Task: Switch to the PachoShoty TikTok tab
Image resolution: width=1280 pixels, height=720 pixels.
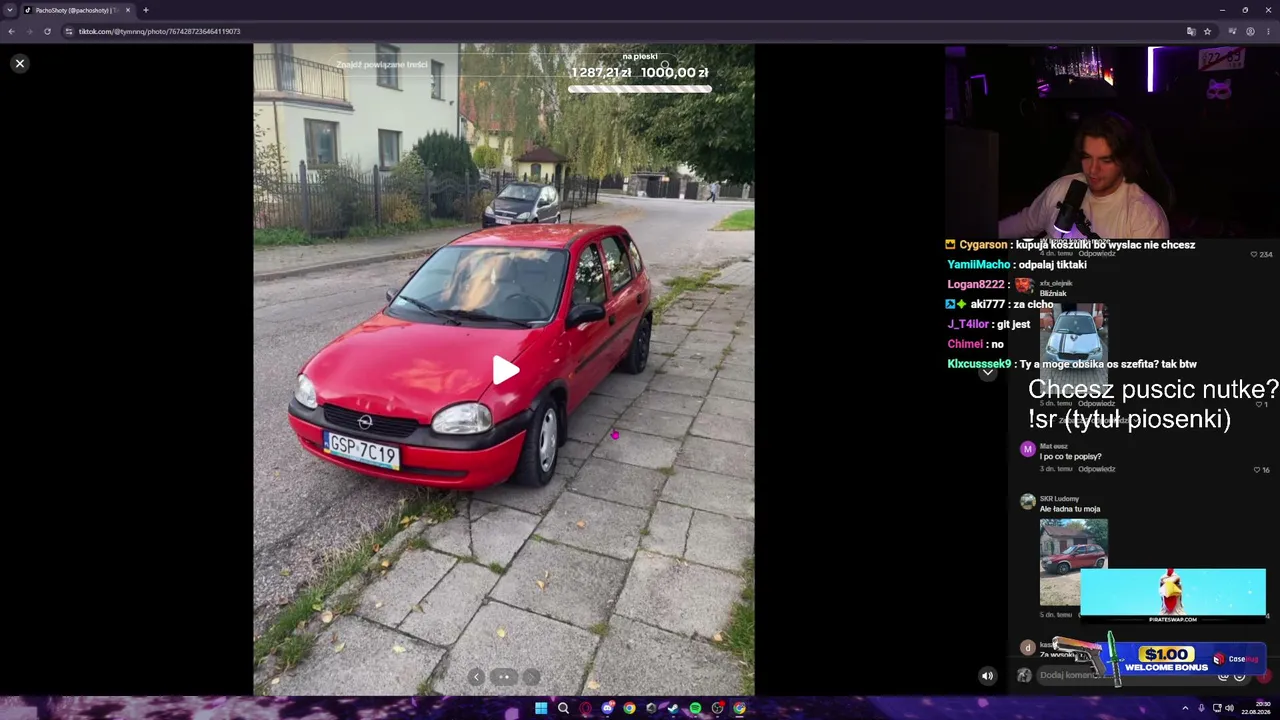Action: click(77, 10)
